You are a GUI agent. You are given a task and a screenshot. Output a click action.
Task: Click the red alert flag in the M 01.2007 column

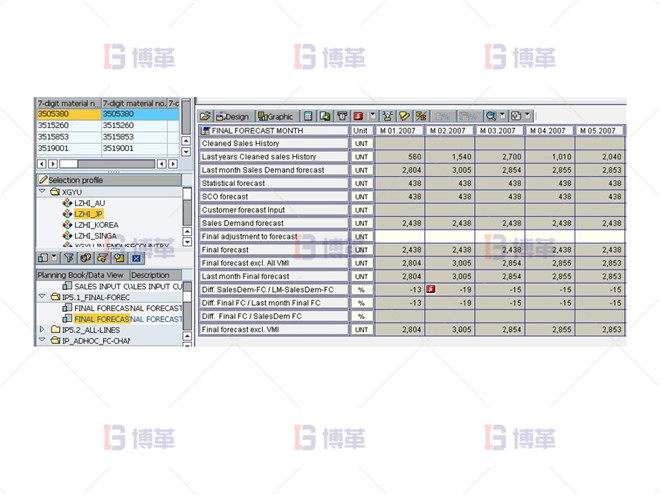point(430,289)
